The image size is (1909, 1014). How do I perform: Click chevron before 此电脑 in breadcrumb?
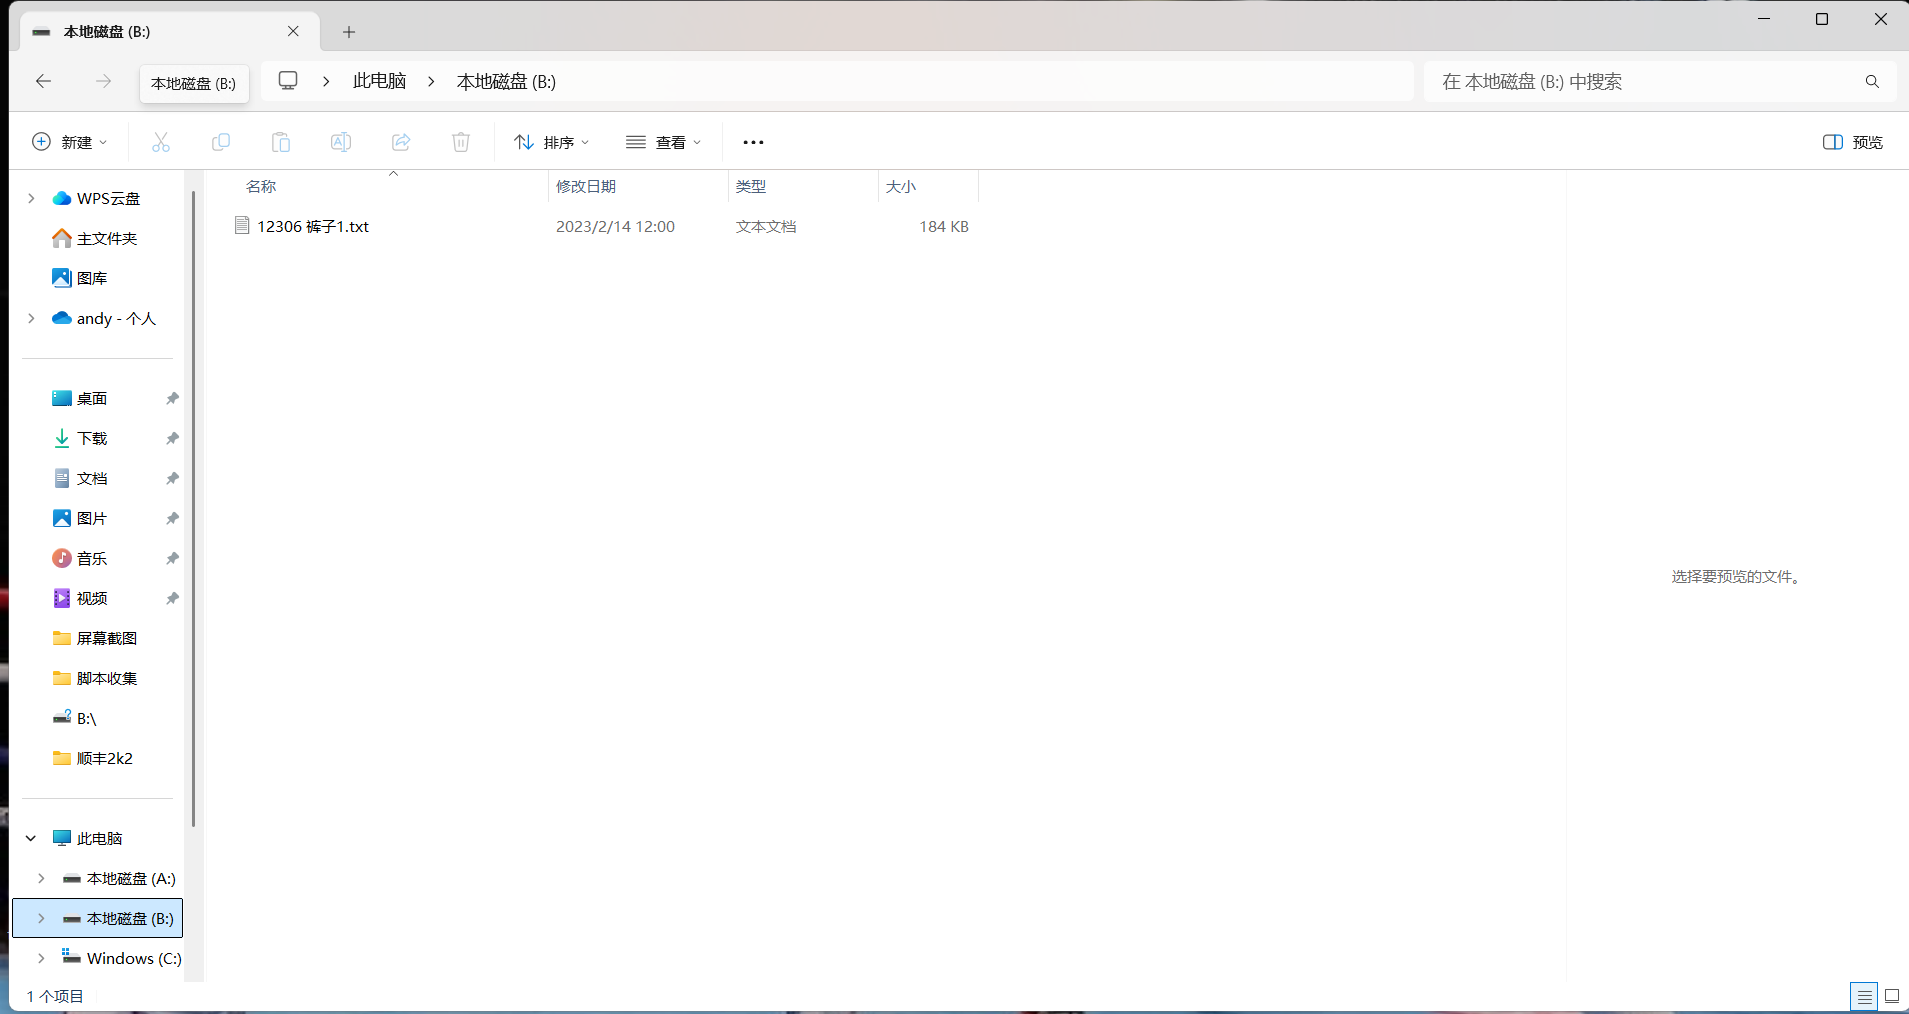coord(326,81)
